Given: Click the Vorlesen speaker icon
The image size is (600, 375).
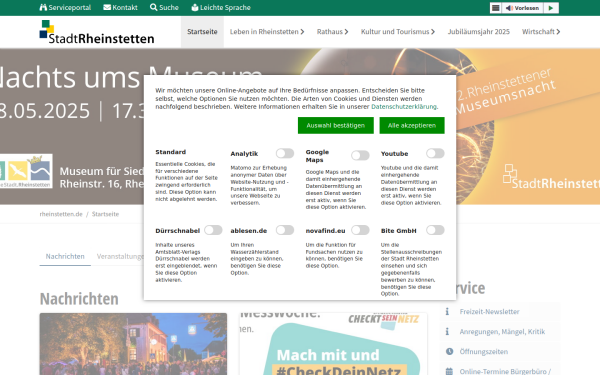Looking at the screenshot, I should [x=509, y=8].
